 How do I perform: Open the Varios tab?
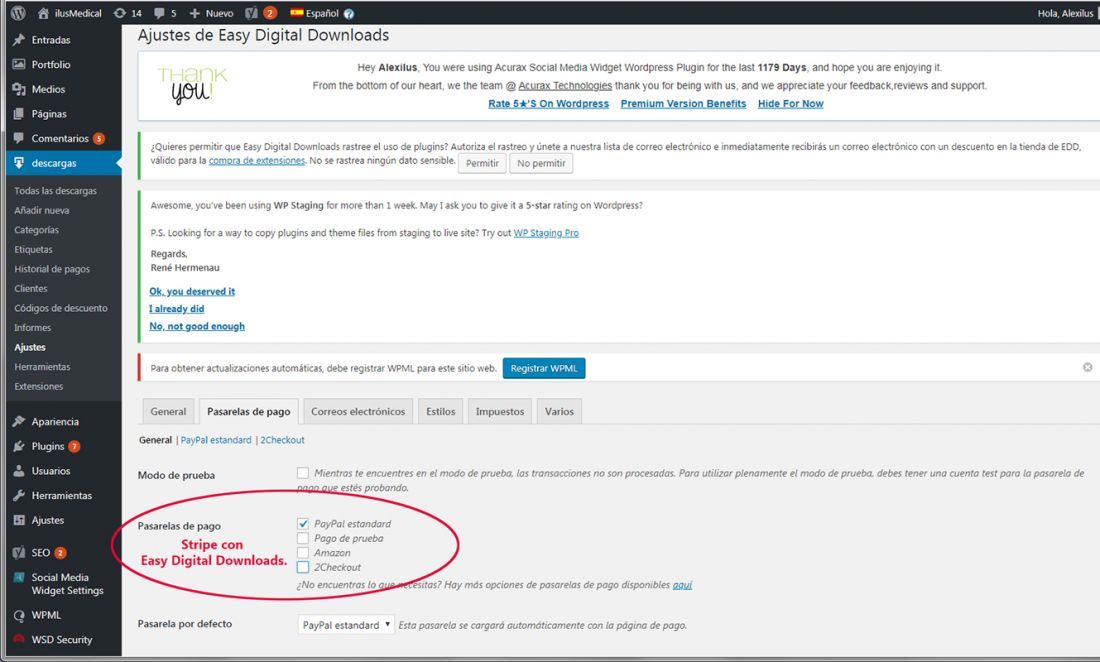(559, 412)
